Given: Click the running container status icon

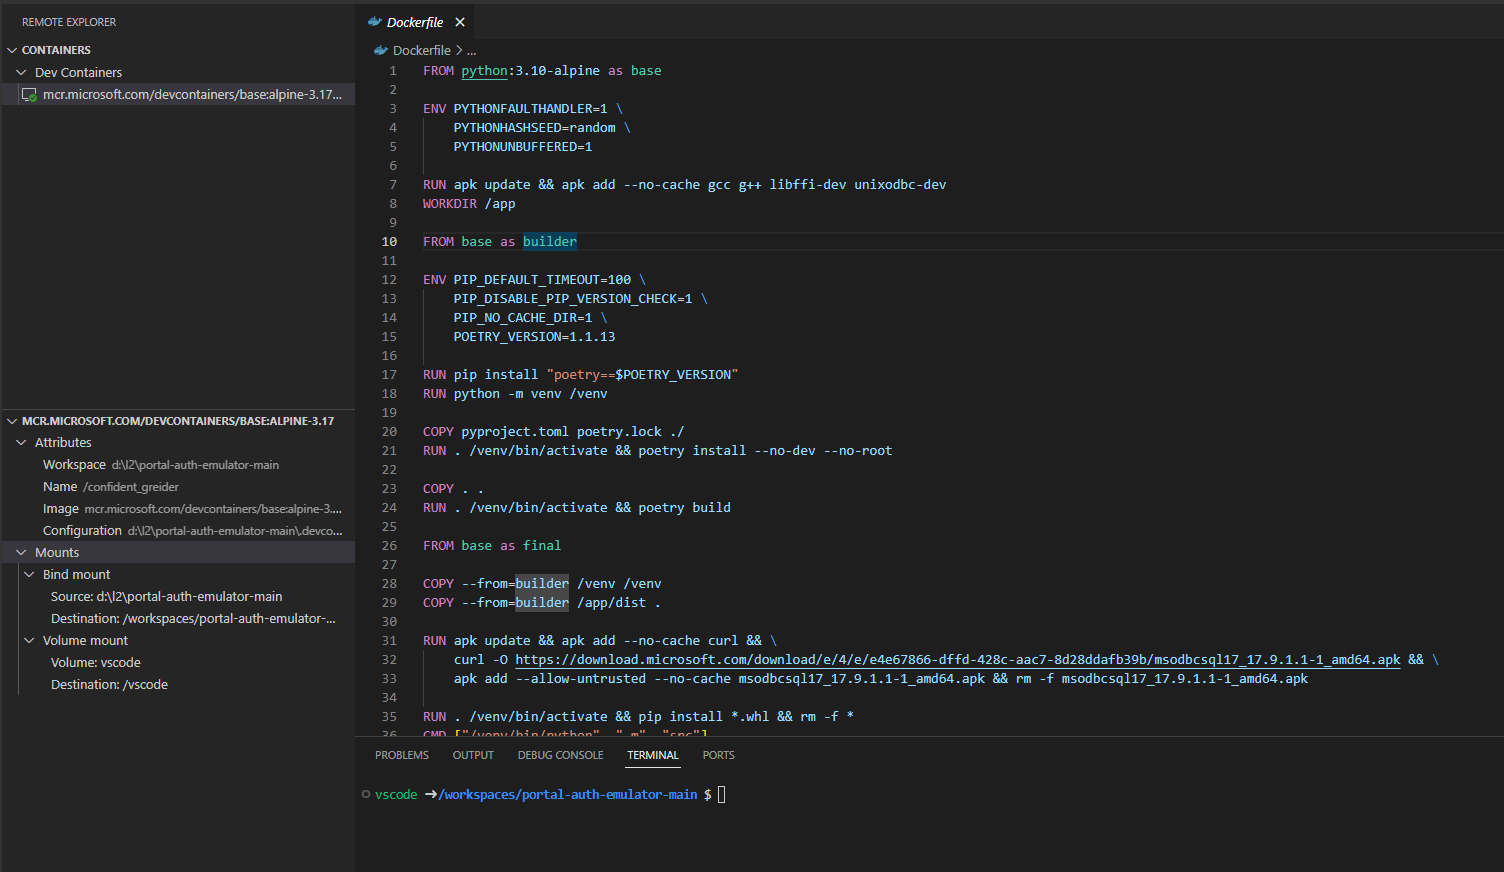Looking at the screenshot, I should 29,95.
